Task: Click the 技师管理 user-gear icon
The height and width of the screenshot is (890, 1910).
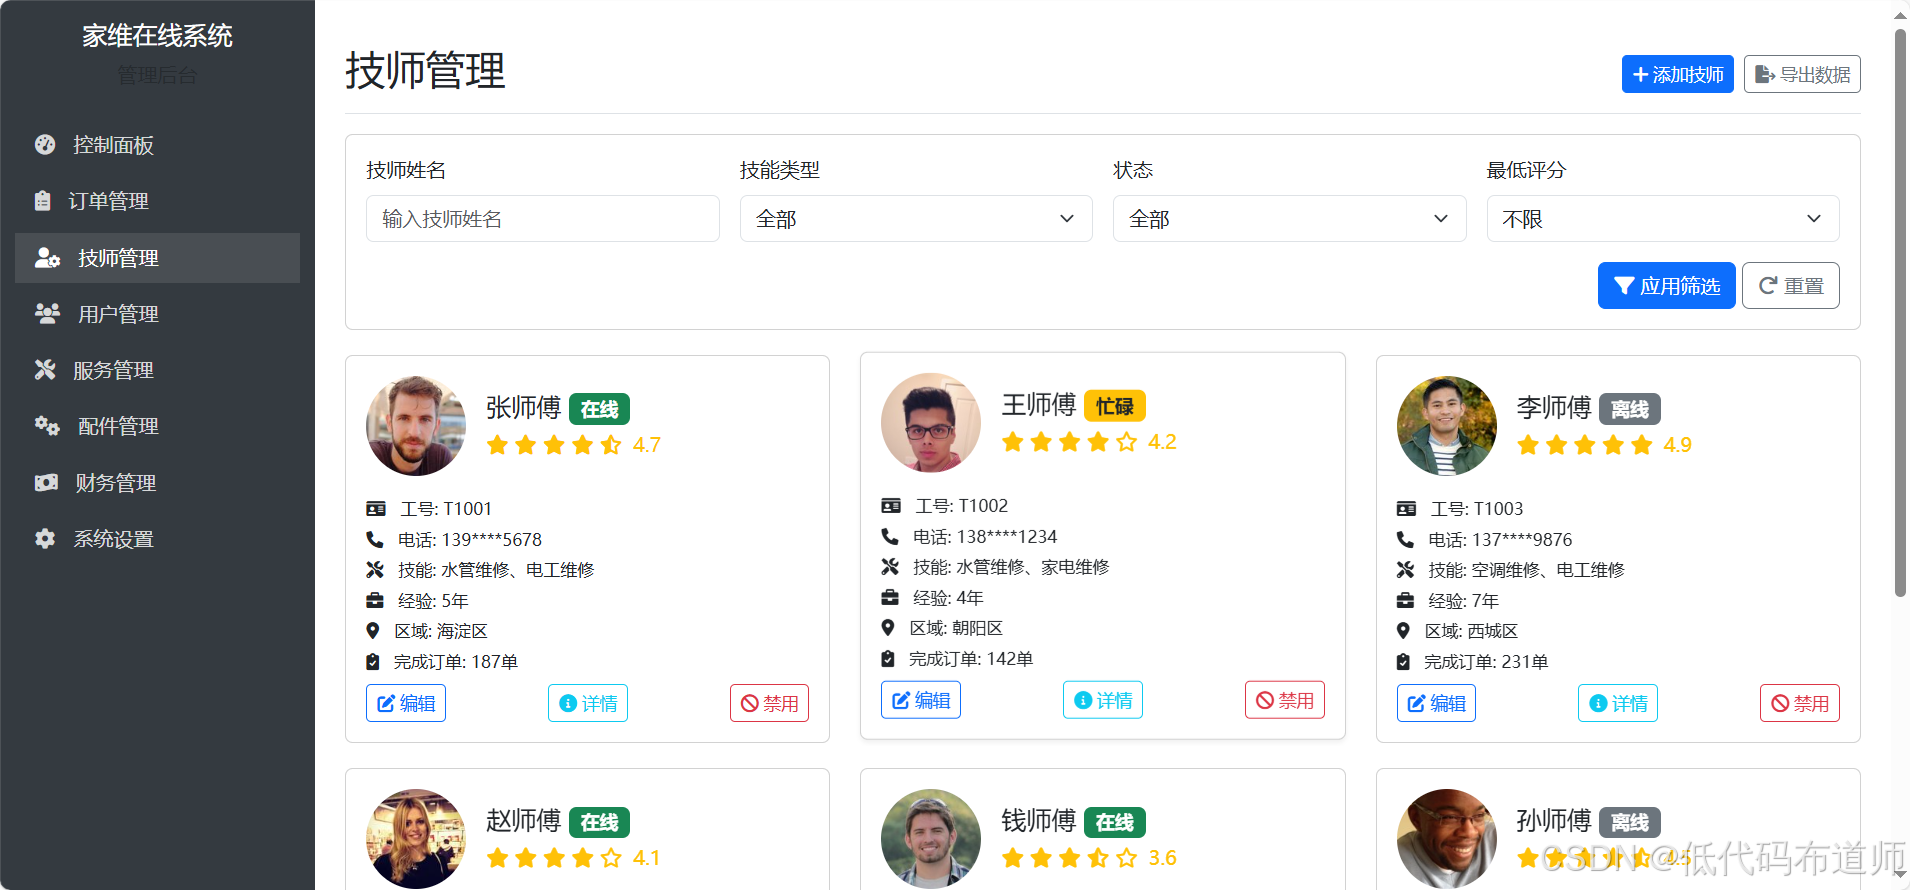Action: pos(47,258)
